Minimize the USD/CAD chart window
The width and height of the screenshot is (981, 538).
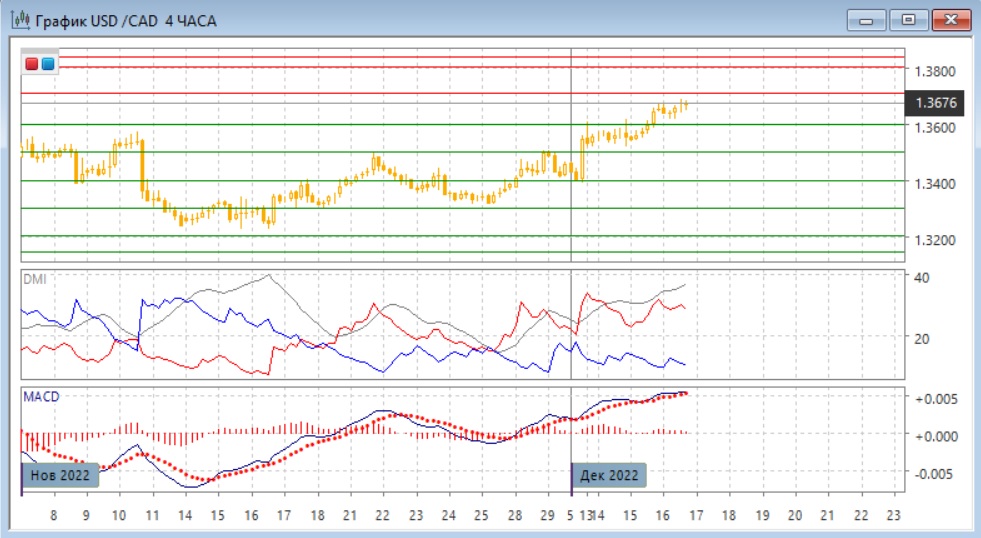tap(866, 20)
